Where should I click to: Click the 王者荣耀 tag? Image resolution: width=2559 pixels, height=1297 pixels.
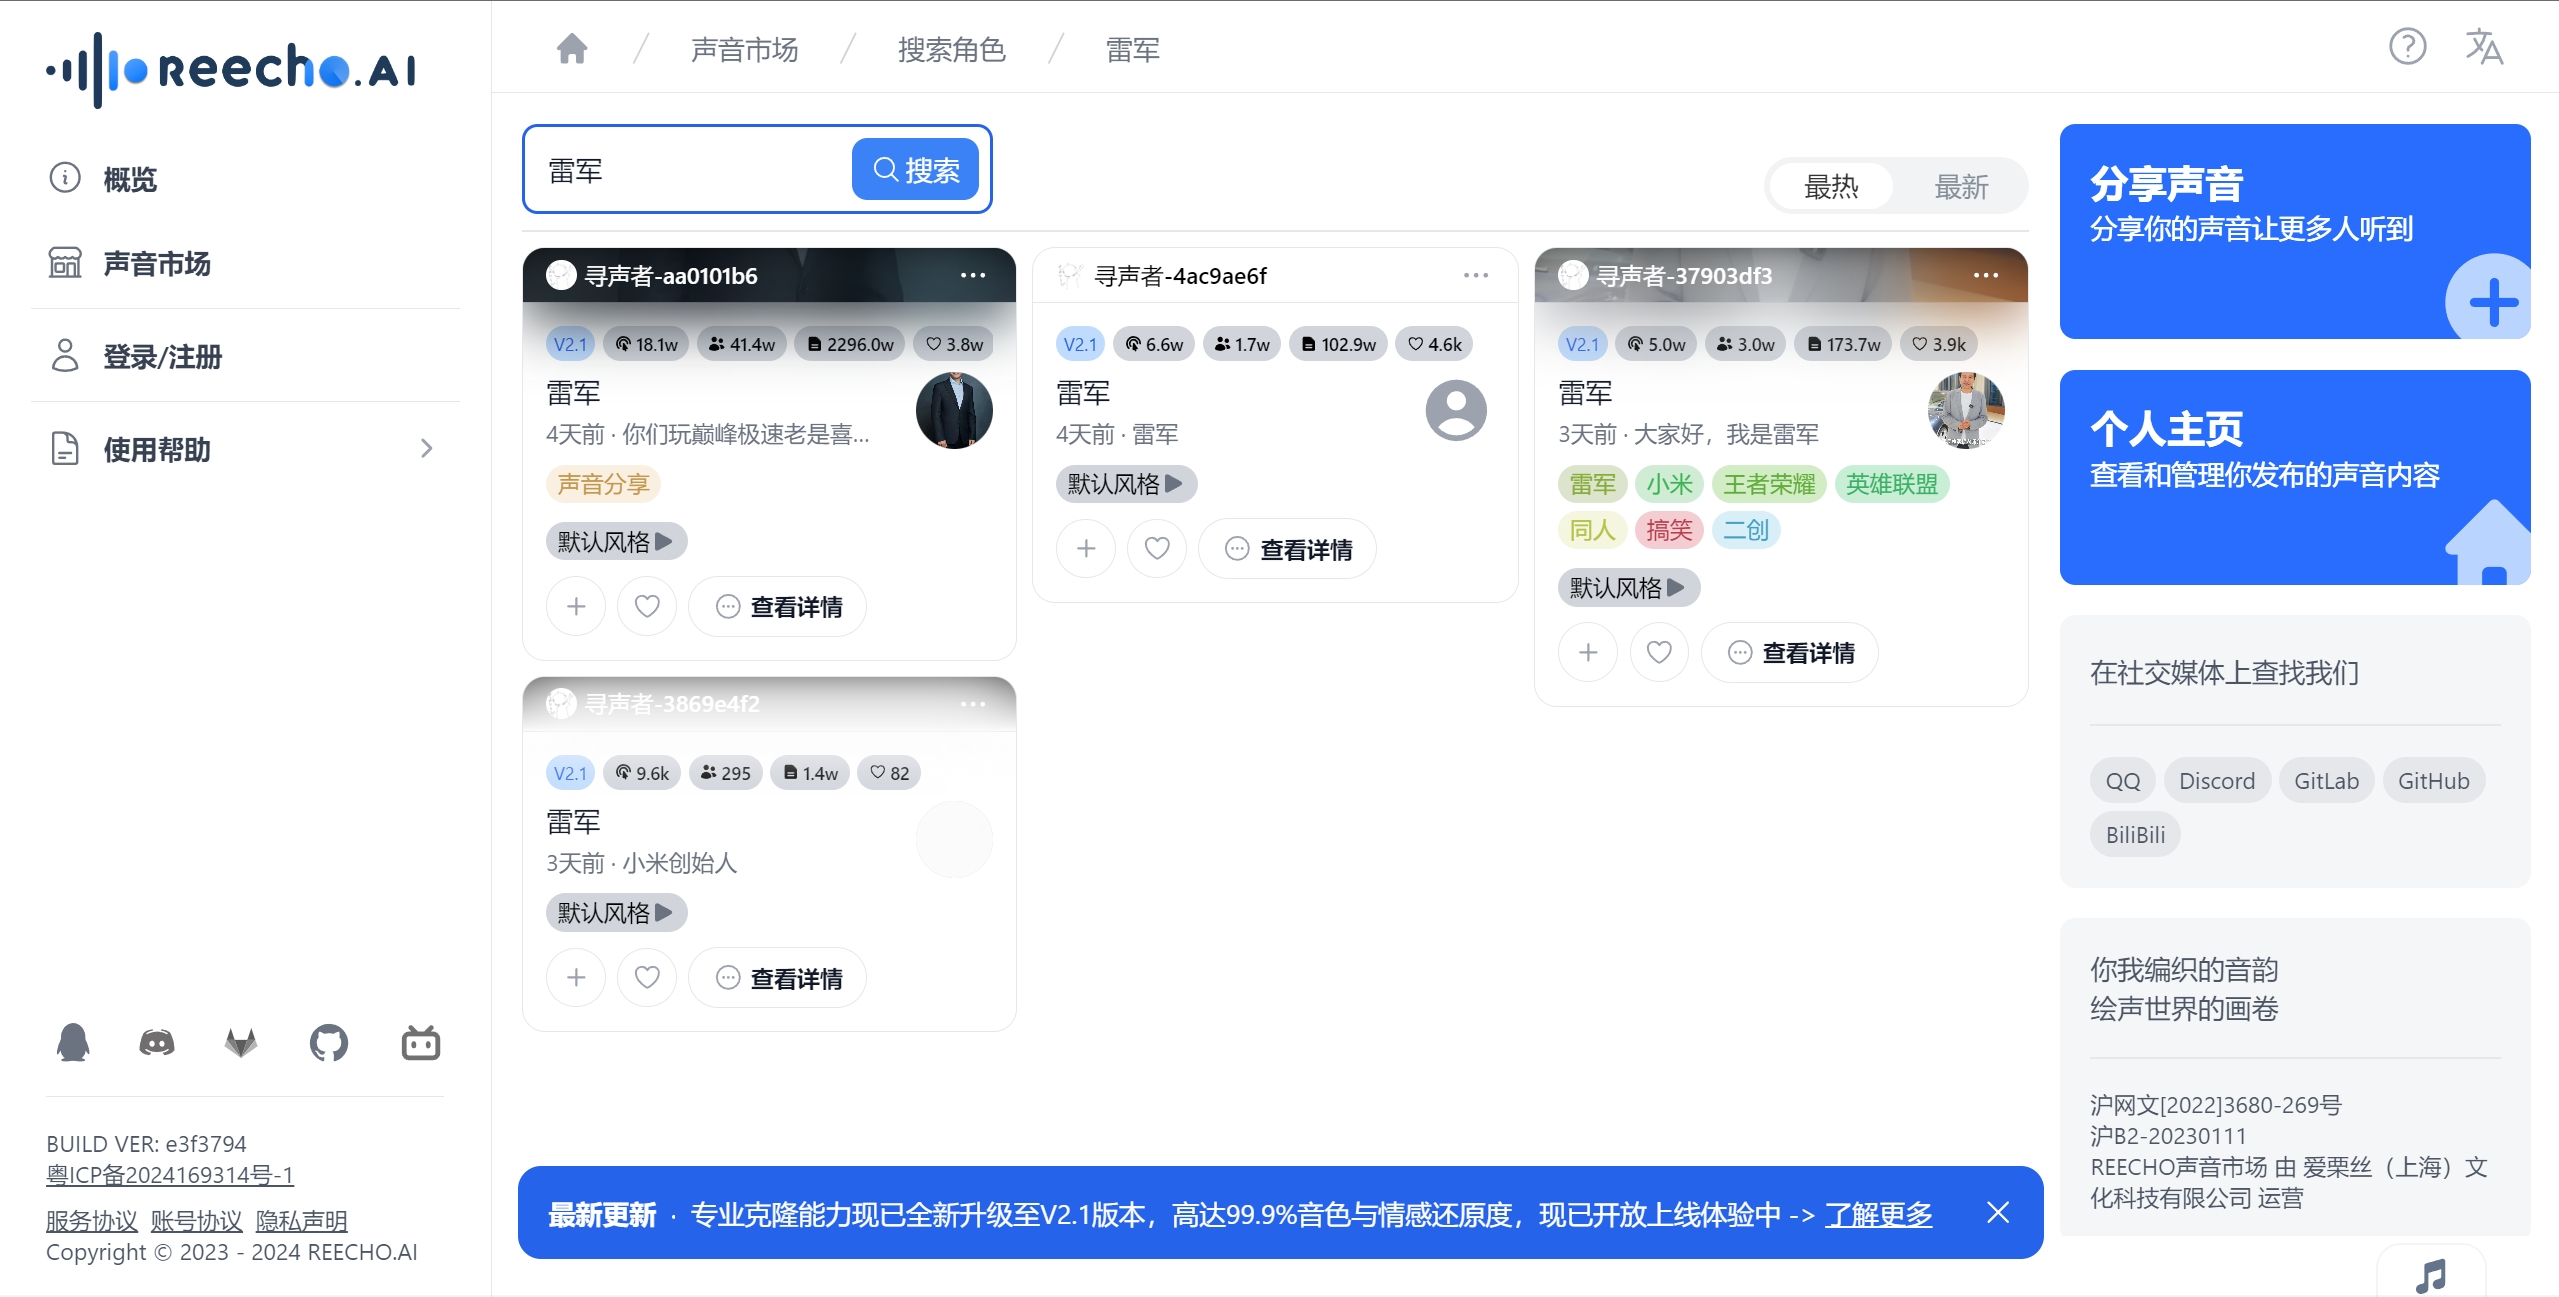point(1769,484)
